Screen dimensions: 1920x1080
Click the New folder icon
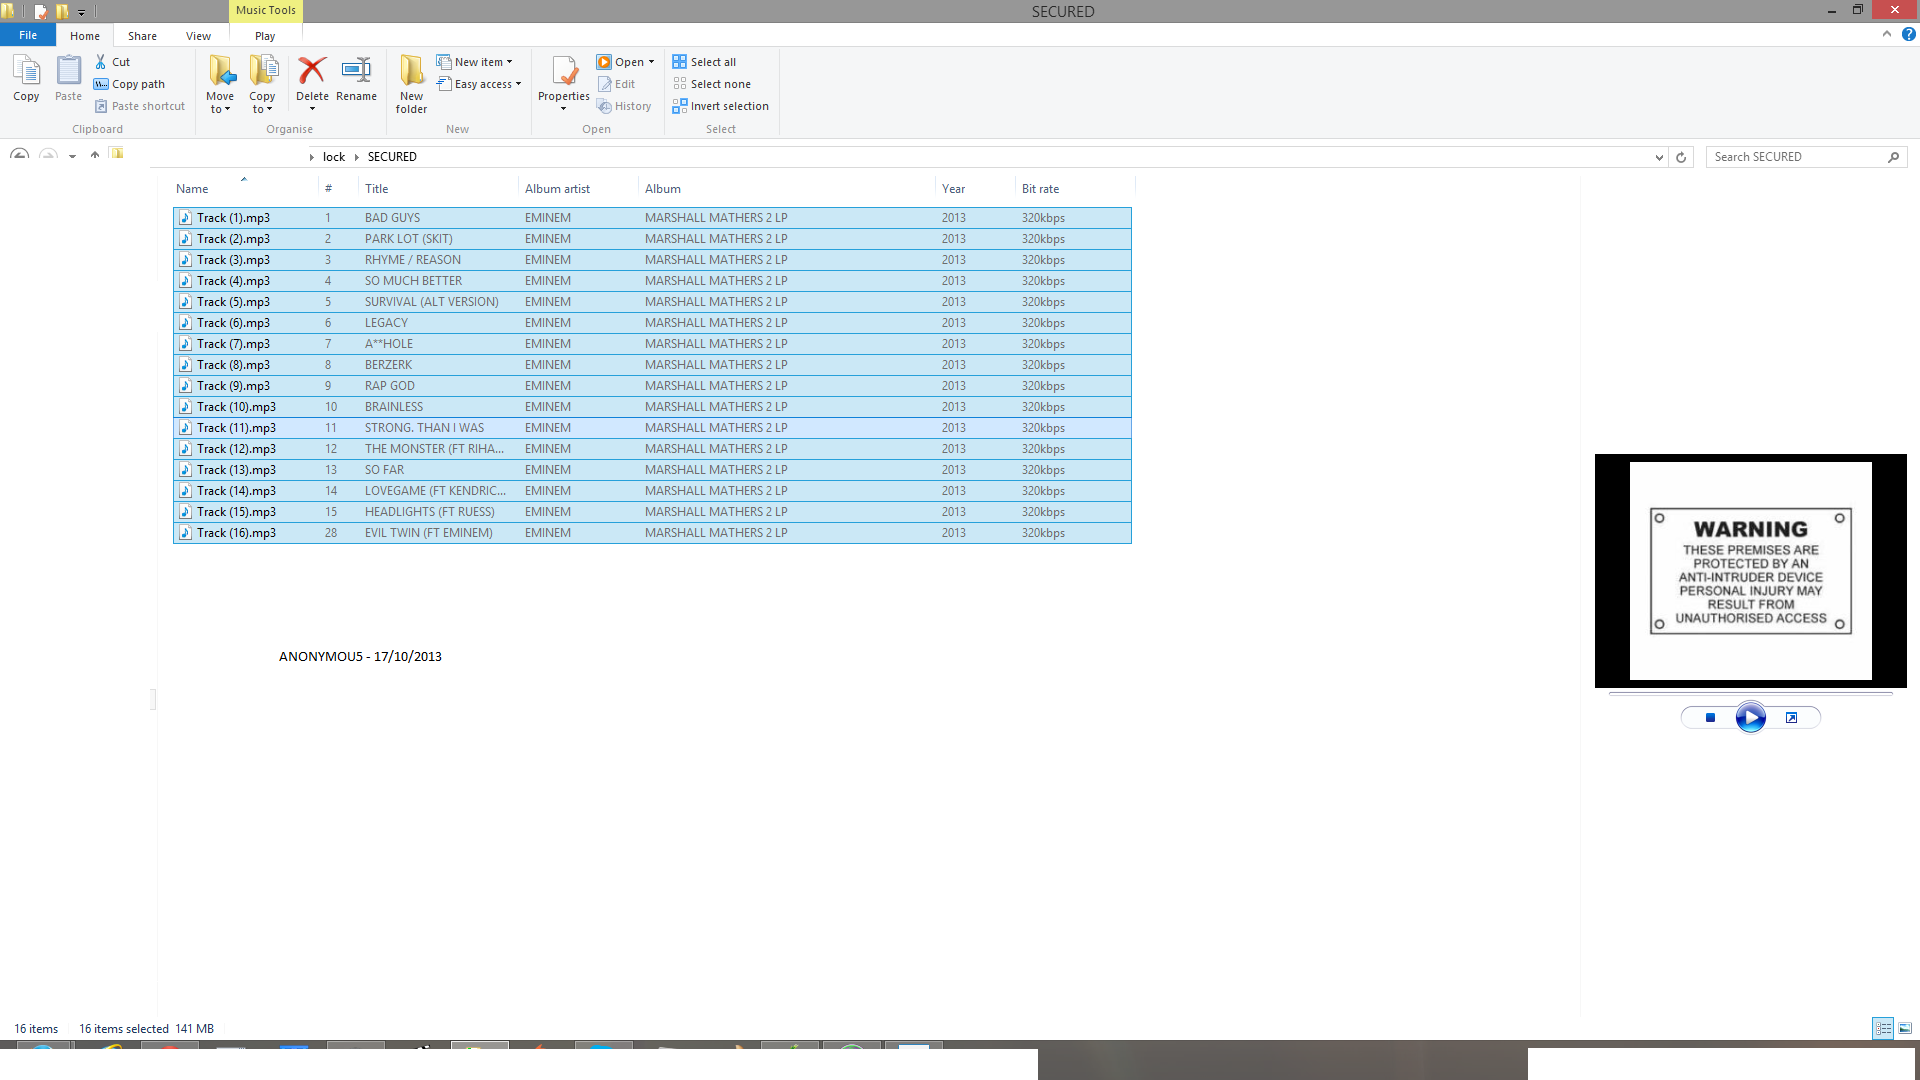click(411, 72)
